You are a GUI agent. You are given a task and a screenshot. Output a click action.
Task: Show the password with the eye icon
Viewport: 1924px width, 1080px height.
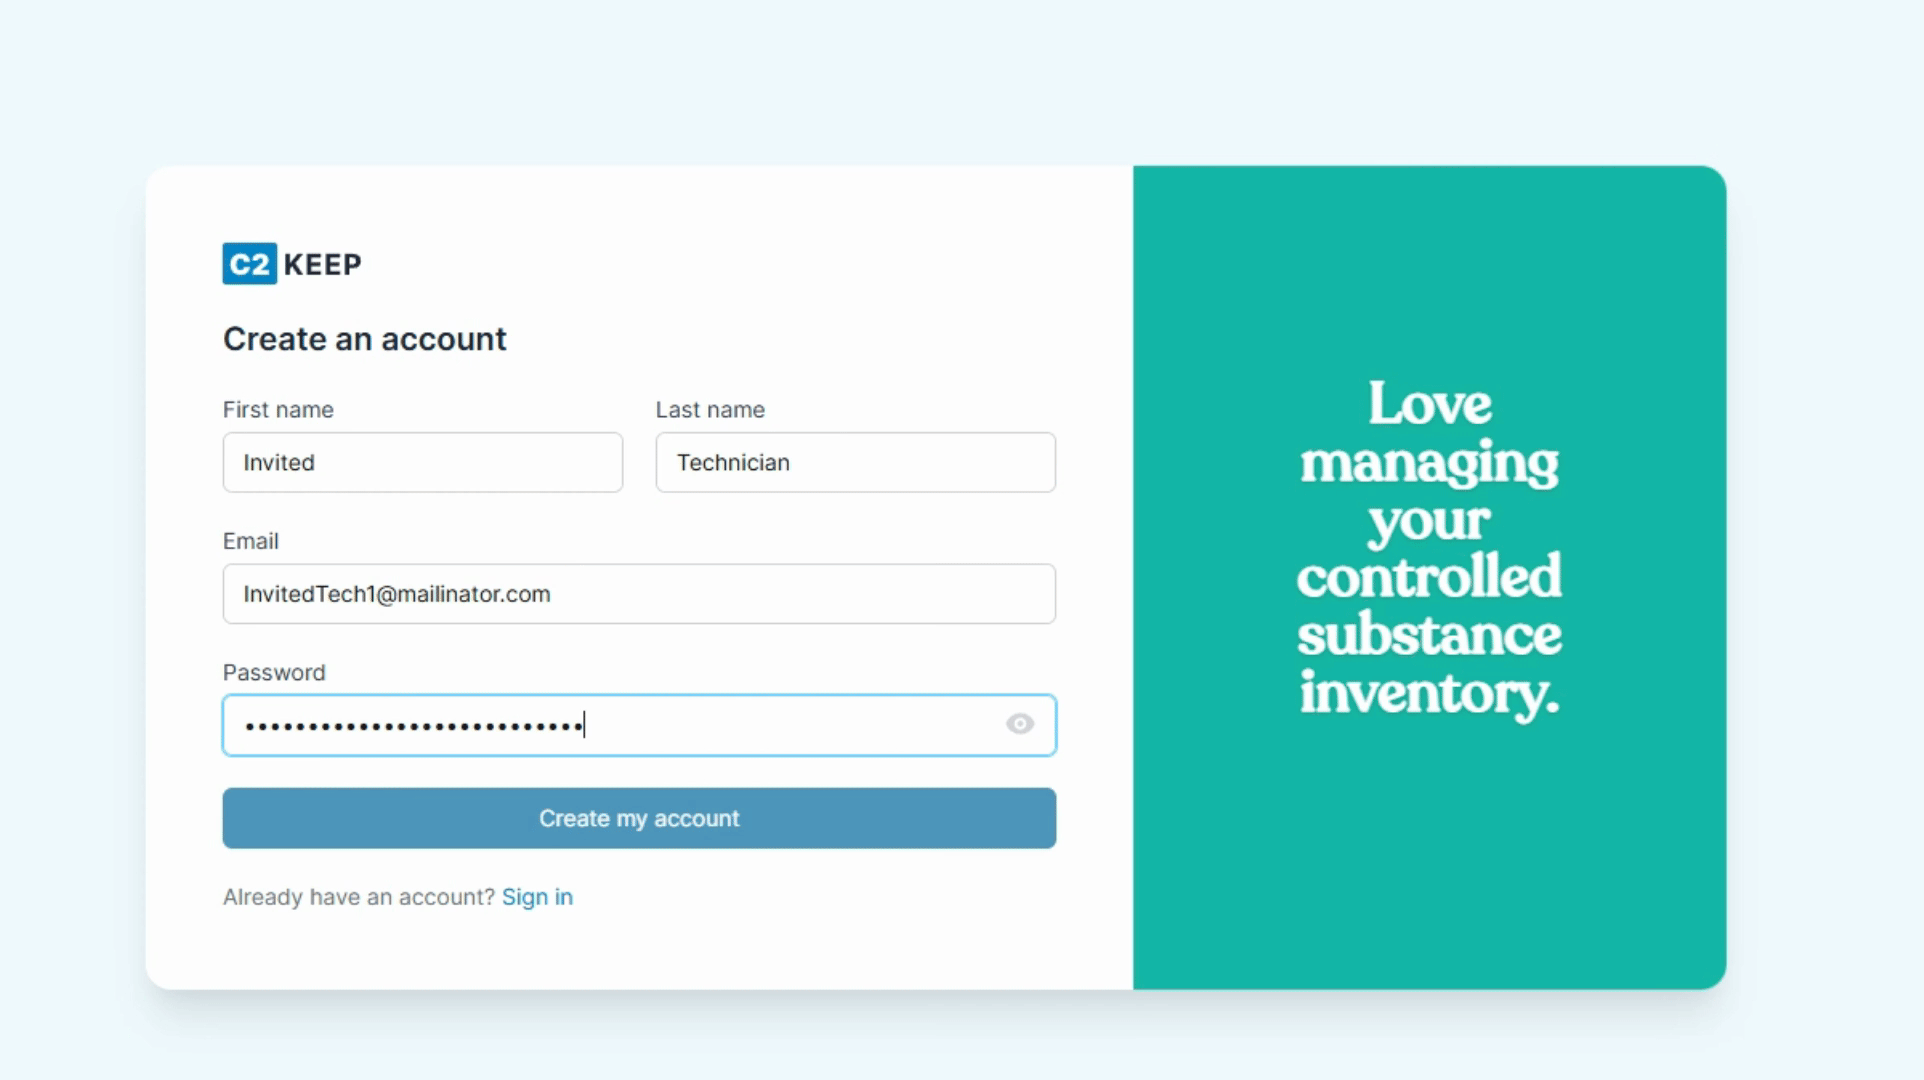tap(1019, 724)
